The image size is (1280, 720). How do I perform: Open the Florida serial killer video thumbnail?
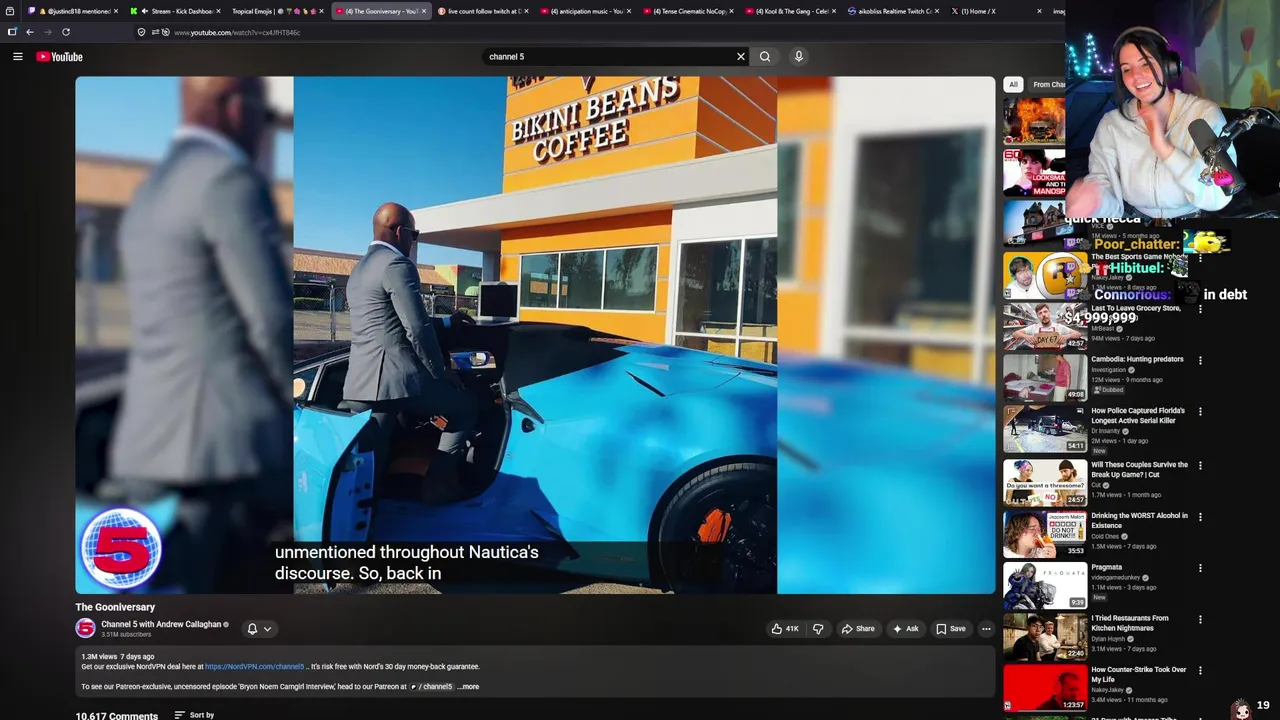1045,429
